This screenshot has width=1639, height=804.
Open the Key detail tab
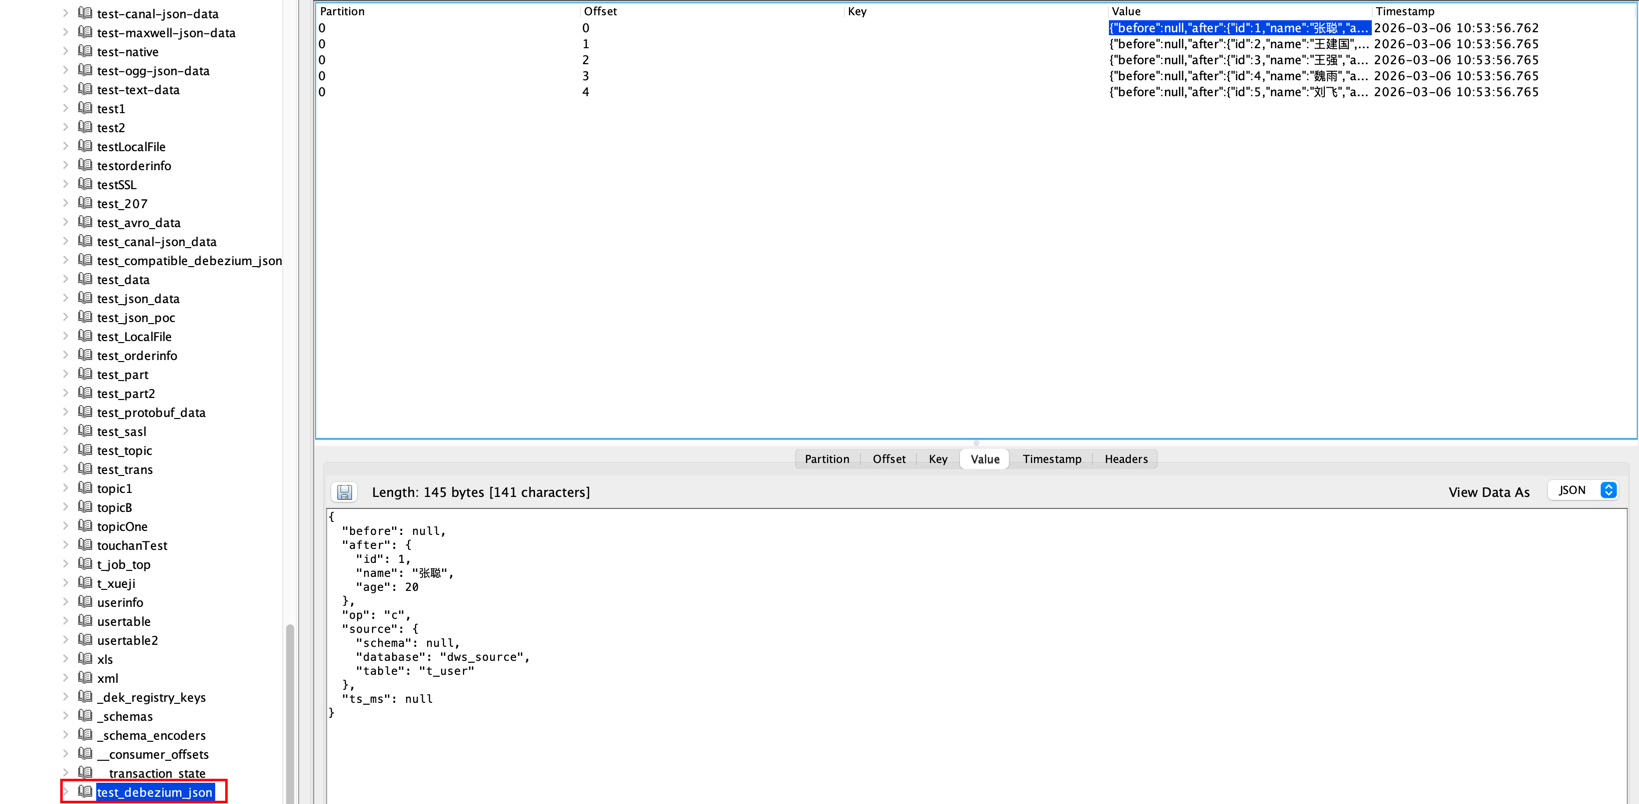tap(937, 459)
